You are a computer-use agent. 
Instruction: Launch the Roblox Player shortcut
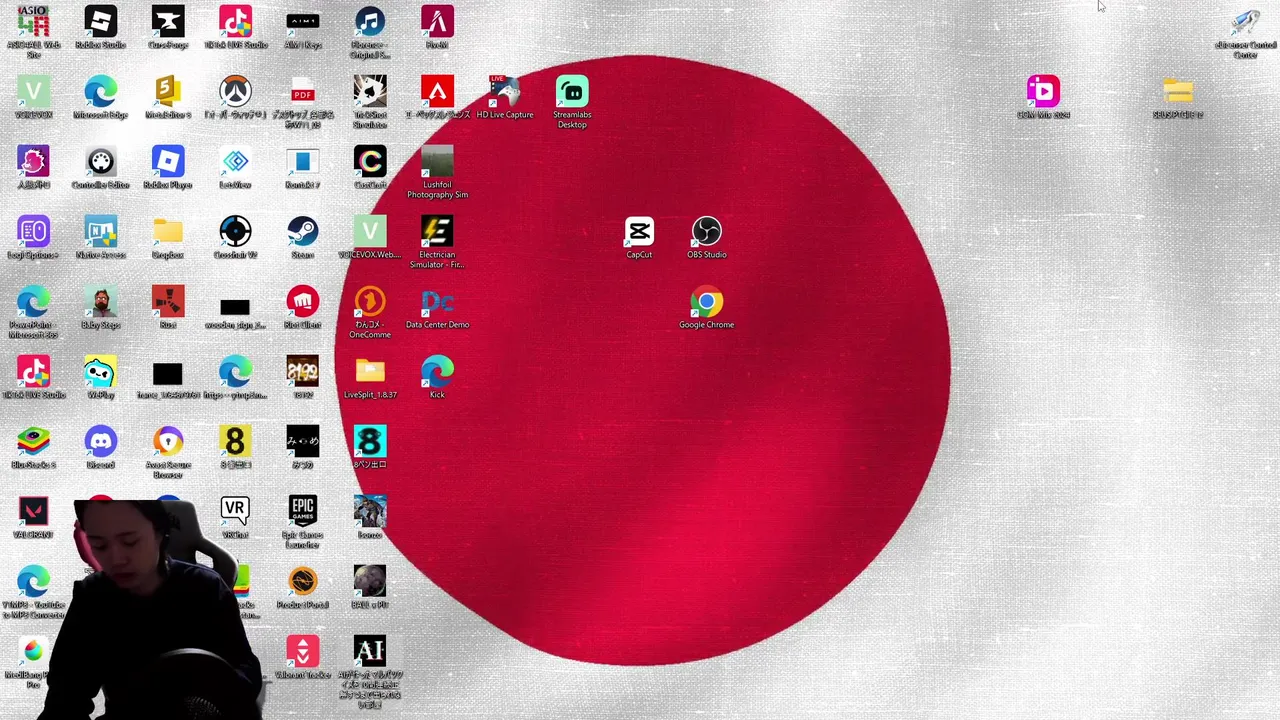click(168, 167)
